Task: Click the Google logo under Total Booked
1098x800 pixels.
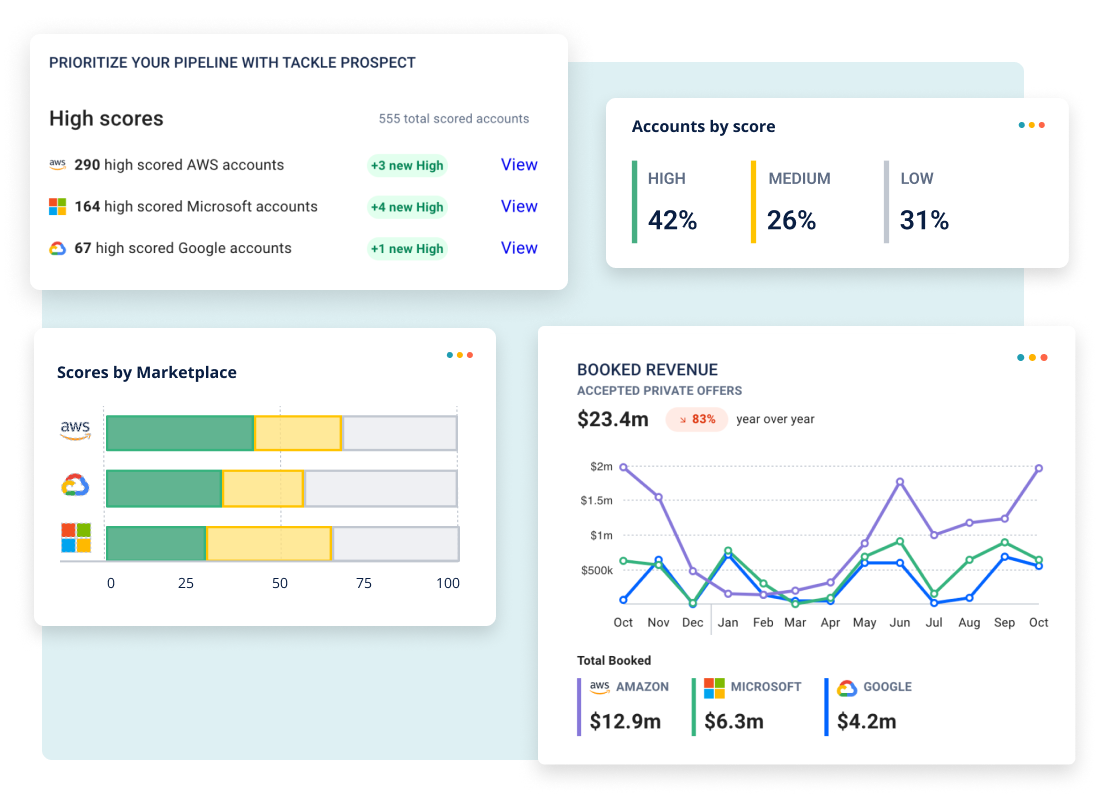Action: point(847,688)
